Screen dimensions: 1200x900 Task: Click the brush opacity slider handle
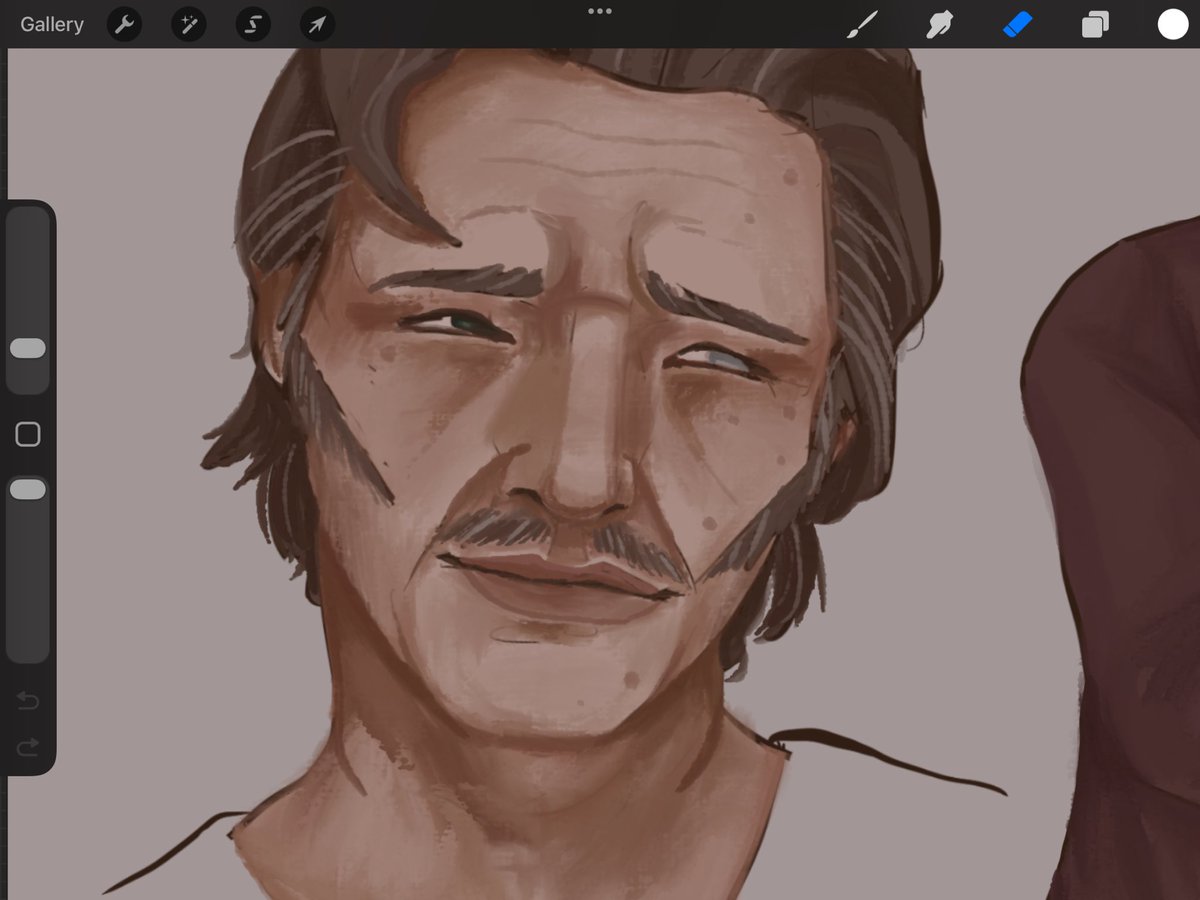28,489
